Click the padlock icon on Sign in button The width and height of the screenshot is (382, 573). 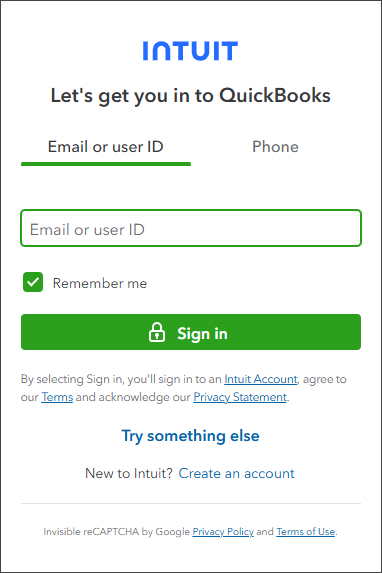click(157, 332)
